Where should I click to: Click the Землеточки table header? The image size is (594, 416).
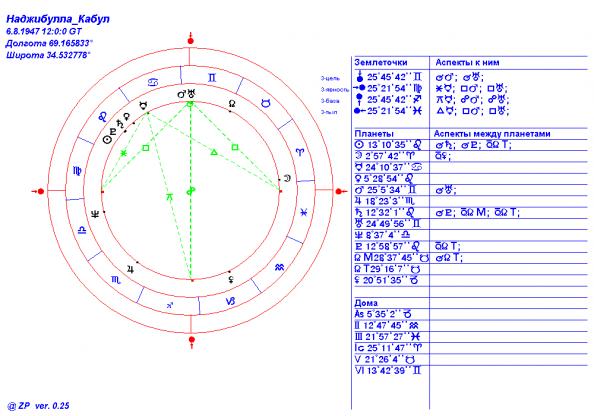(x=381, y=63)
